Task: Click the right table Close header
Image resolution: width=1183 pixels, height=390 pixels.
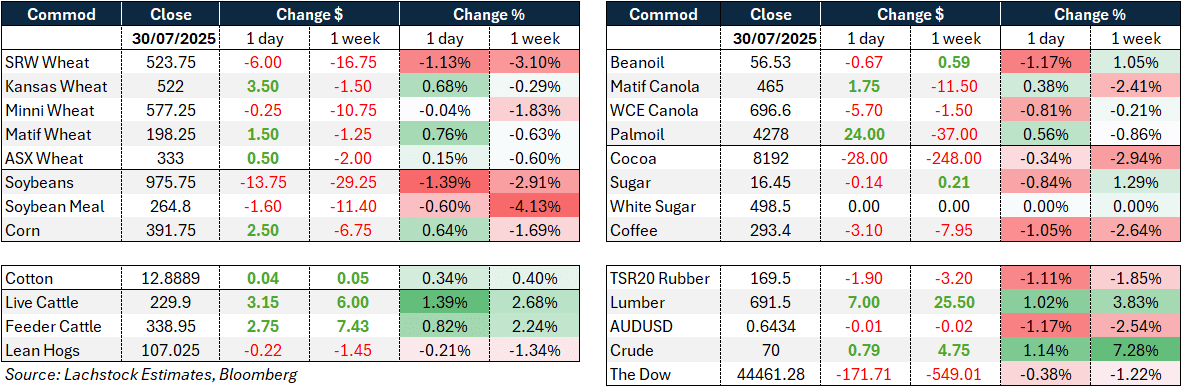Action: point(772,14)
